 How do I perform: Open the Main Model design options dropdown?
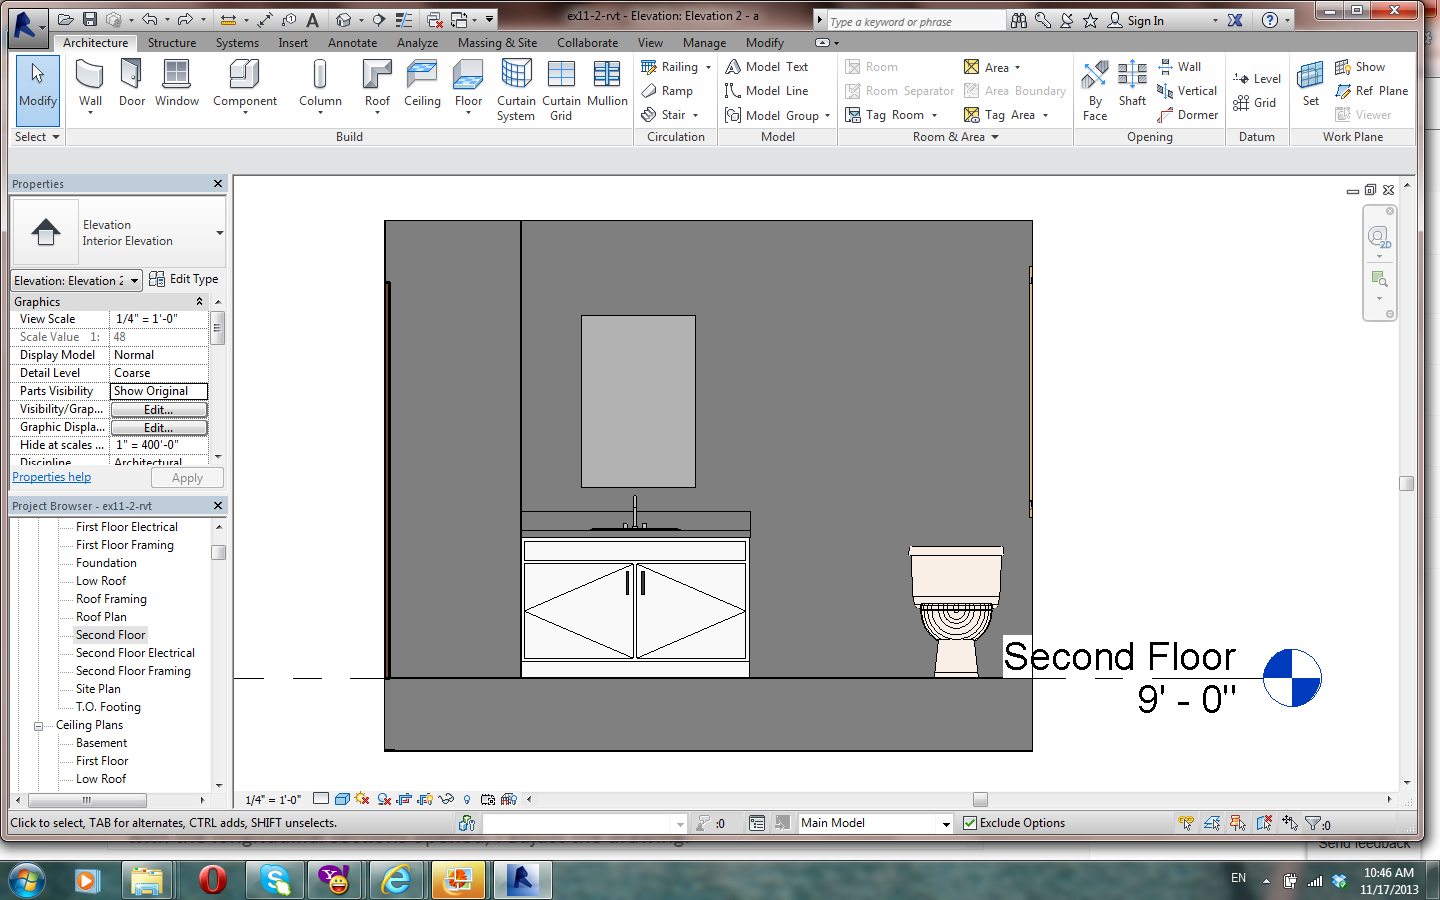pyautogui.click(x=946, y=823)
